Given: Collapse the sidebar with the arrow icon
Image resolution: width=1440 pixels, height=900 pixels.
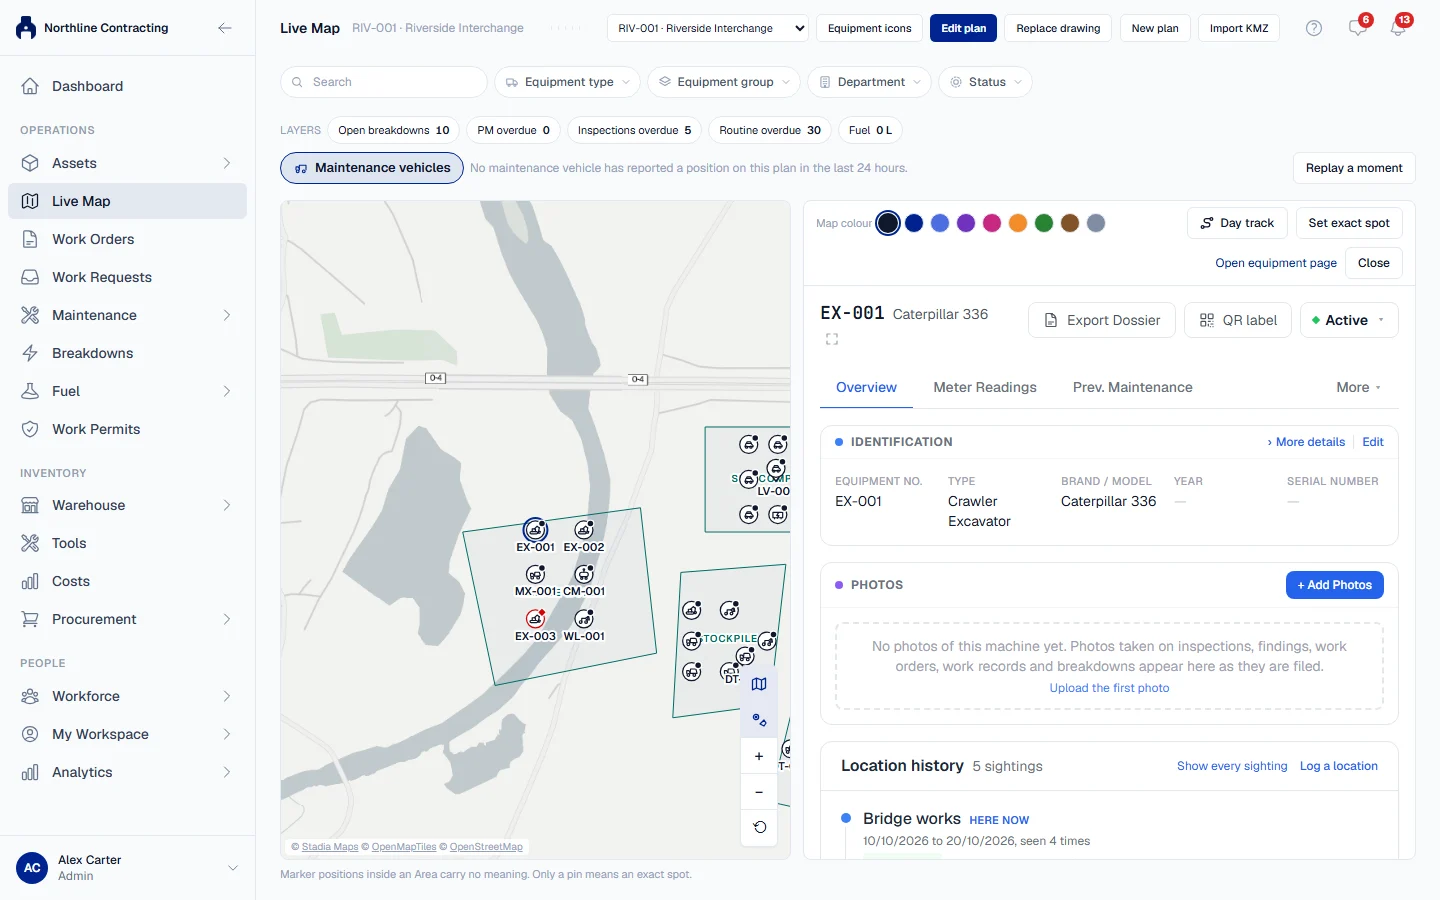Looking at the screenshot, I should pyautogui.click(x=225, y=28).
